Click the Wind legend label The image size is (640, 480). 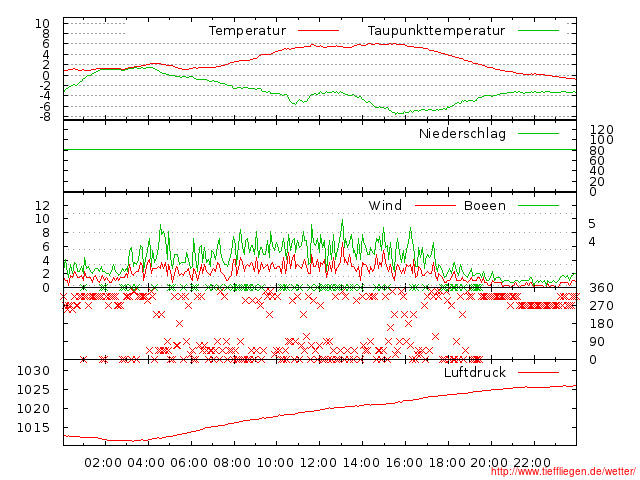click(x=385, y=205)
